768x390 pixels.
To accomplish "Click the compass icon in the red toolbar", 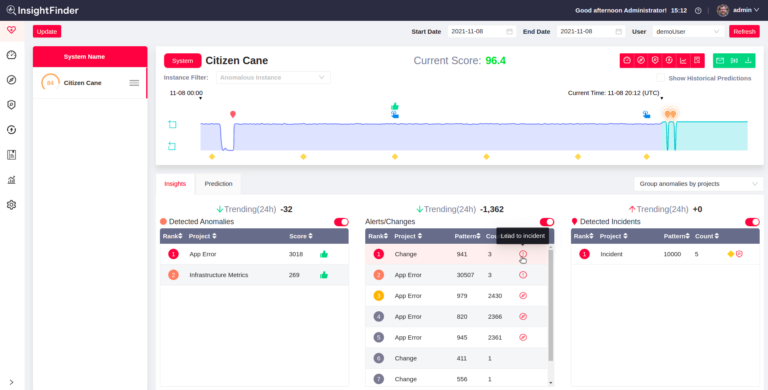I will point(641,61).
